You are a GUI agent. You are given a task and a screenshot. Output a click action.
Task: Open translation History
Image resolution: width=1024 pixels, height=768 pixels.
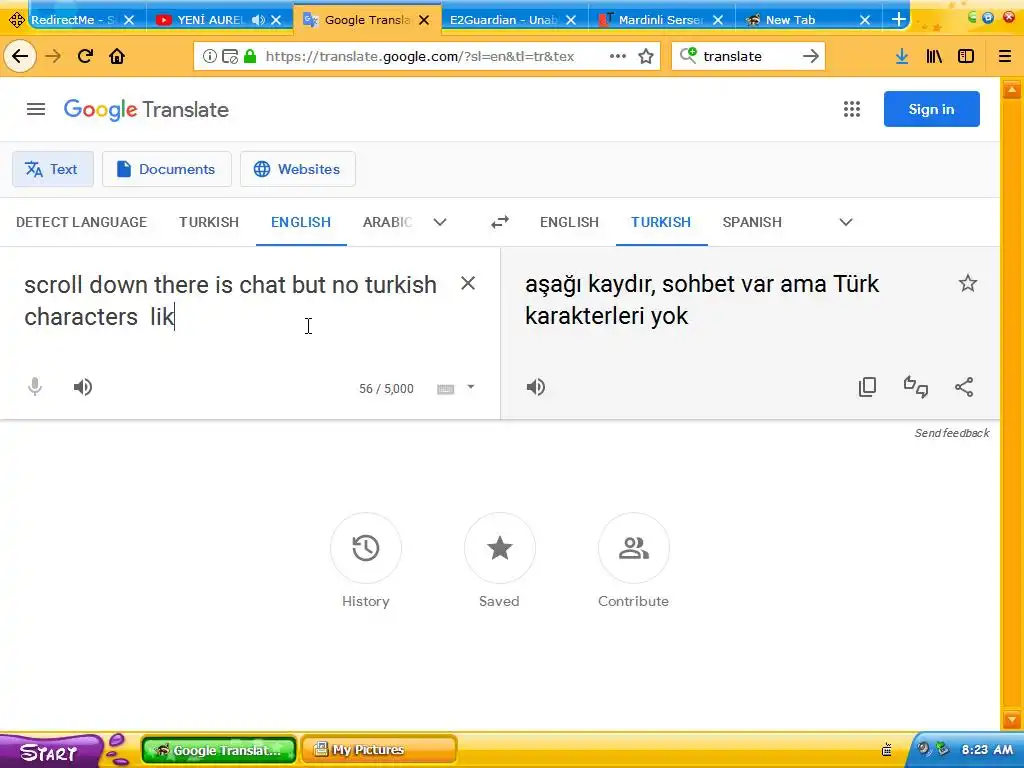pos(366,548)
